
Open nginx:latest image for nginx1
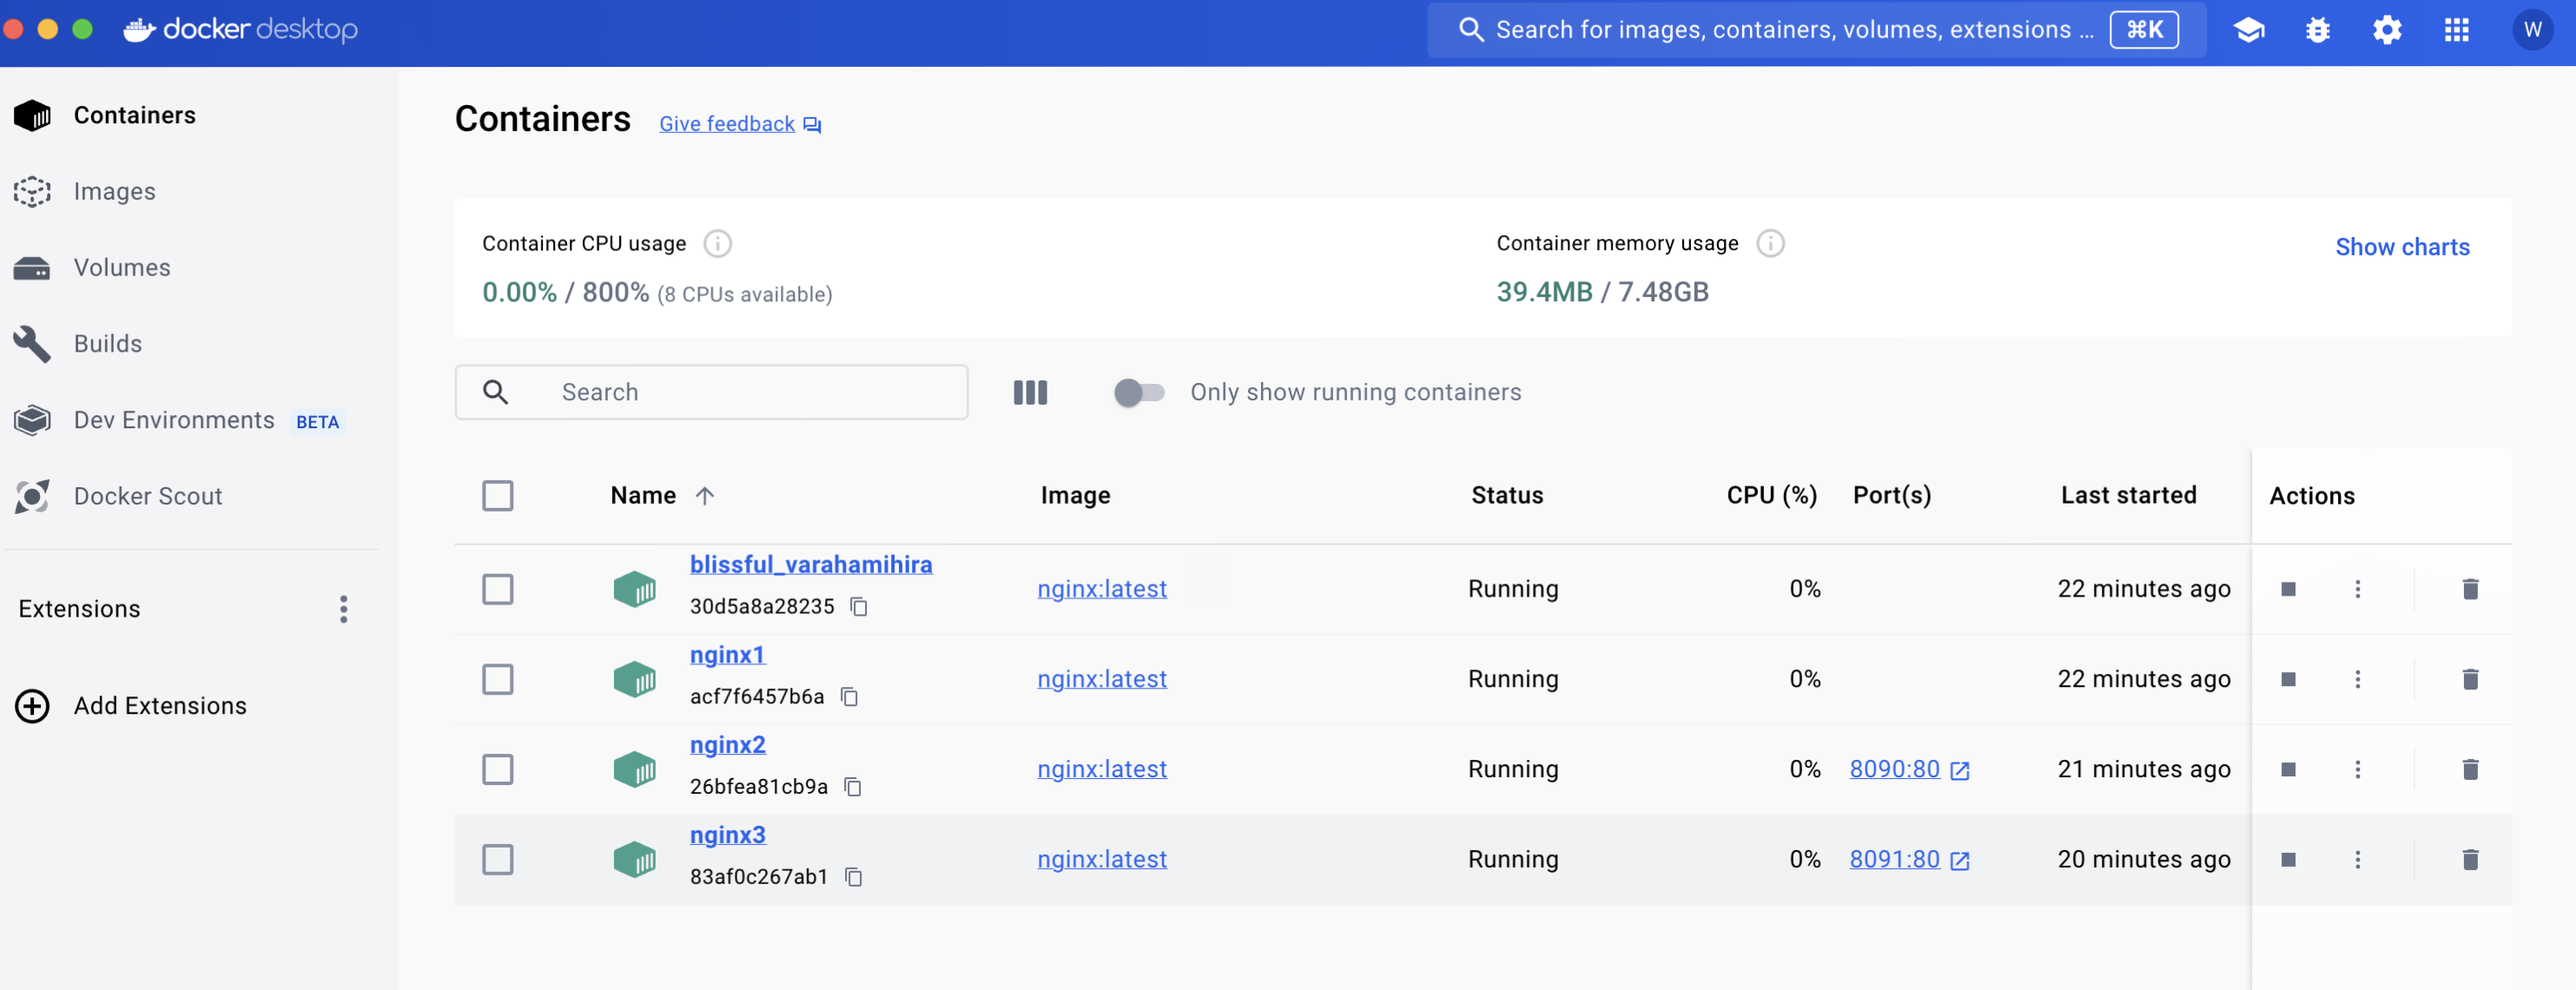pos(1101,679)
